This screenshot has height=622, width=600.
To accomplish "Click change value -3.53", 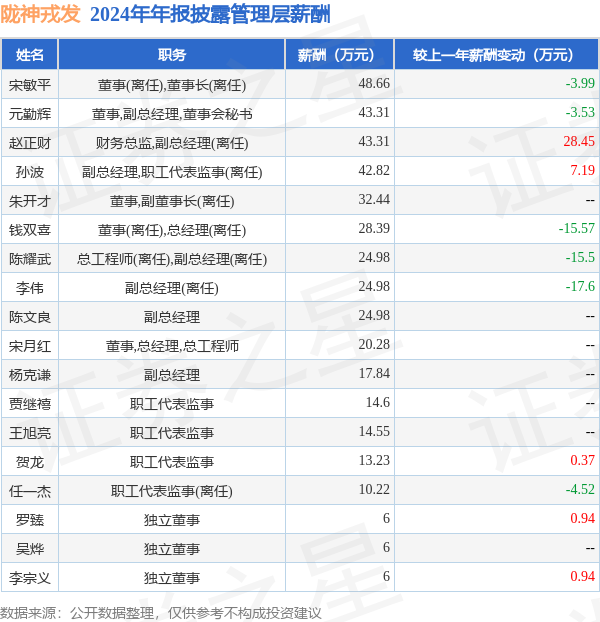I will 580,112.
